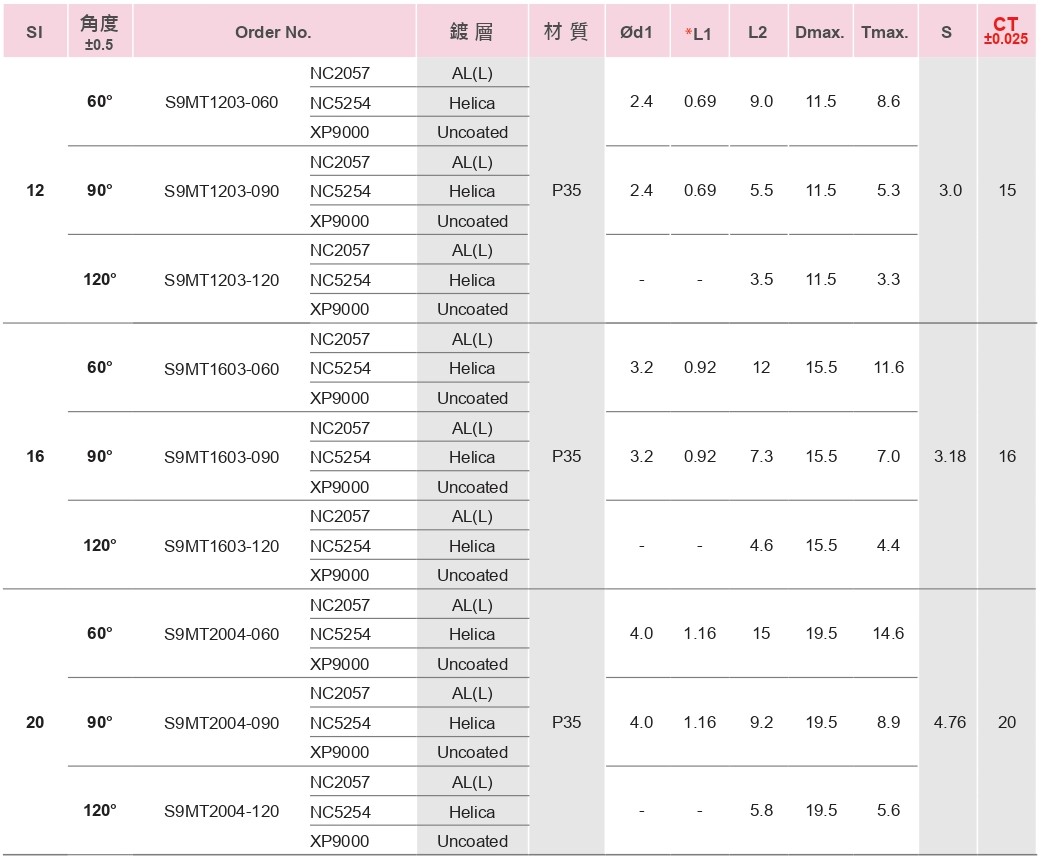The image size is (1046, 858).
Task: Select order number S9MT1603-120
Action: point(221,546)
